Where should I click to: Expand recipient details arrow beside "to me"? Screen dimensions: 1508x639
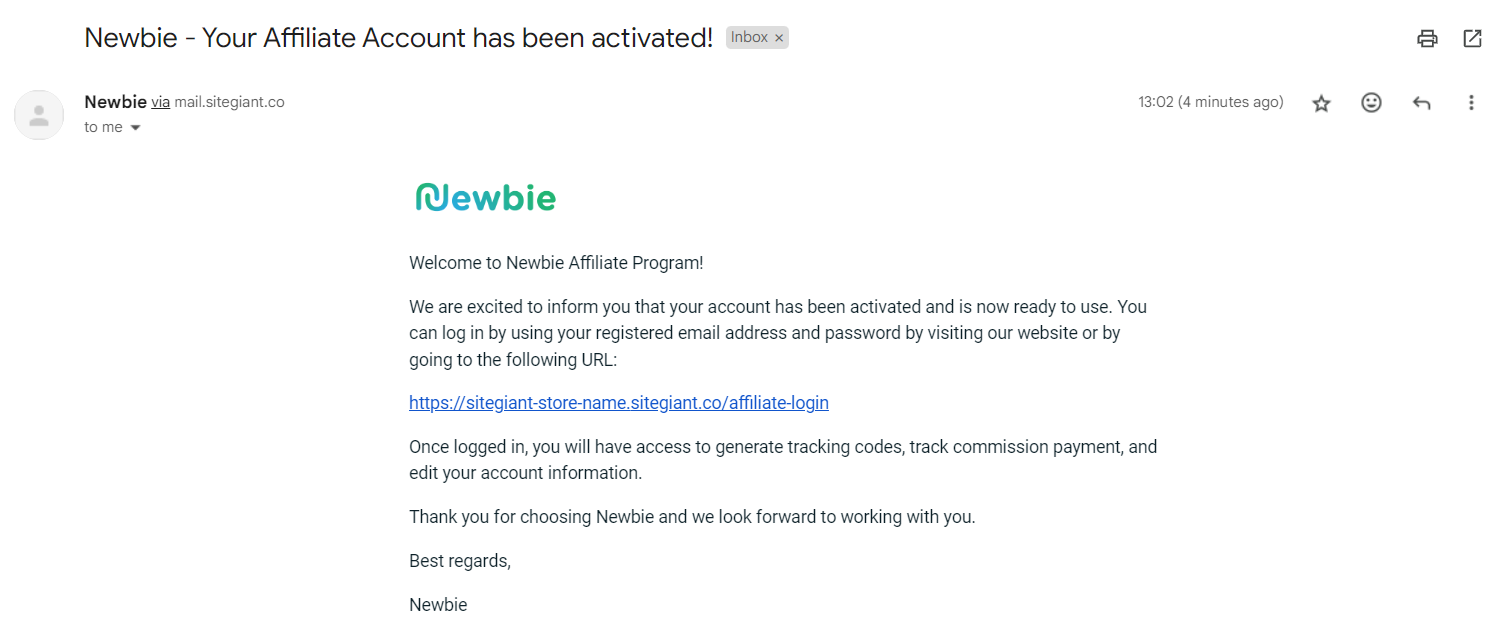(x=136, y=128)
